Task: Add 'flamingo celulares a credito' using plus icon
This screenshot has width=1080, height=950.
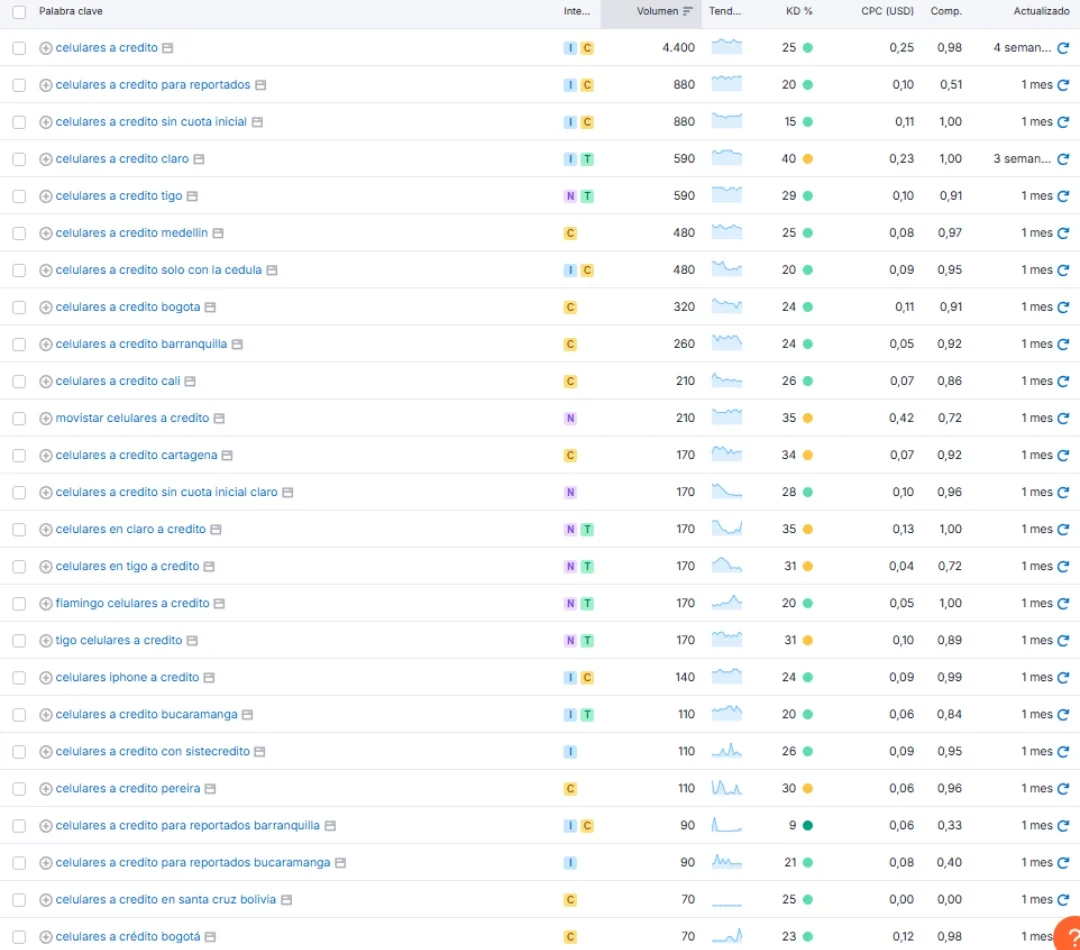Action: click(45, 604)
